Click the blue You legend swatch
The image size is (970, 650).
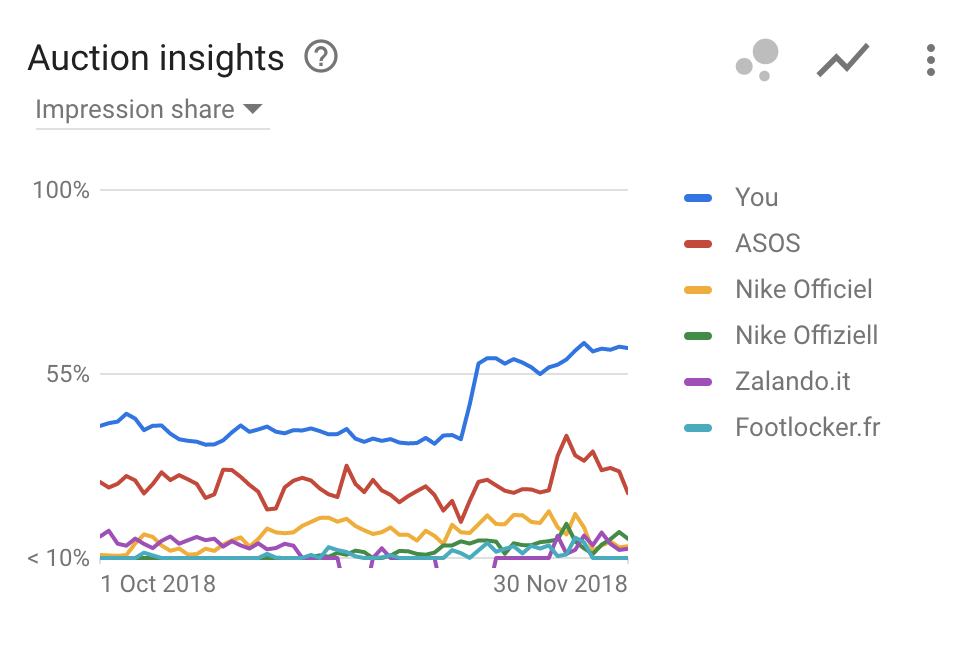pos(698,198)
